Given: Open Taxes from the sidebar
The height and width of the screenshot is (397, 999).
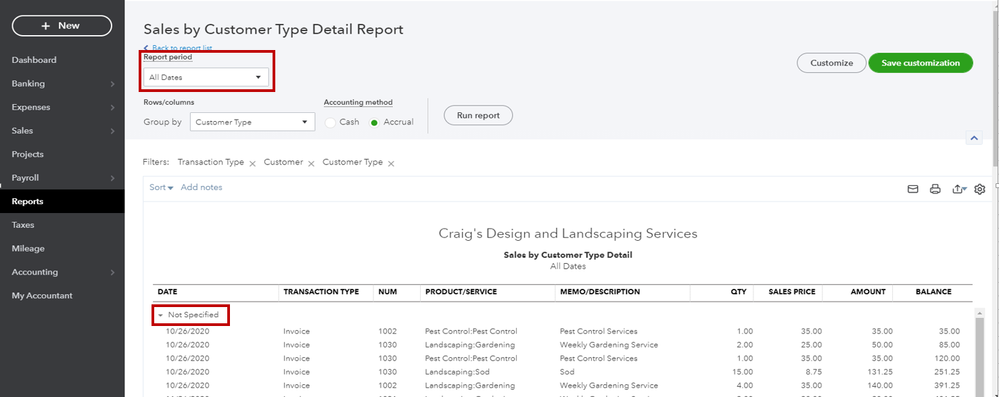Looking at the screenshot, I should (23, 225).
